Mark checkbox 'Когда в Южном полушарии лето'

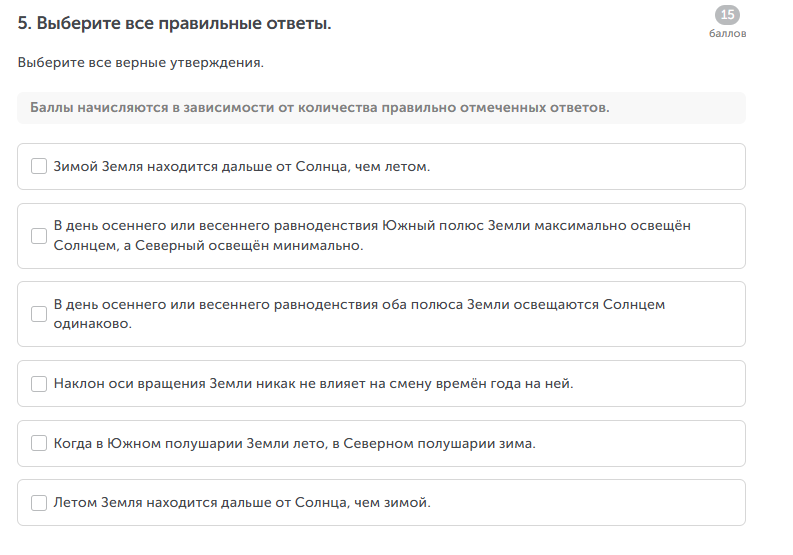click(x=39, y=443)
